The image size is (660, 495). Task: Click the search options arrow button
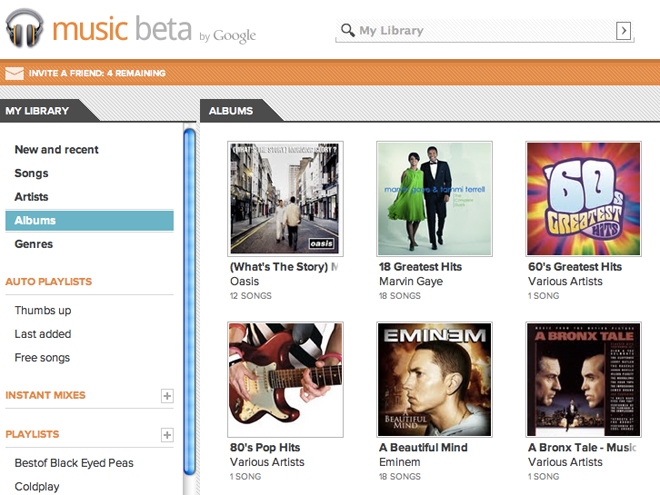[x=623, y=31]
